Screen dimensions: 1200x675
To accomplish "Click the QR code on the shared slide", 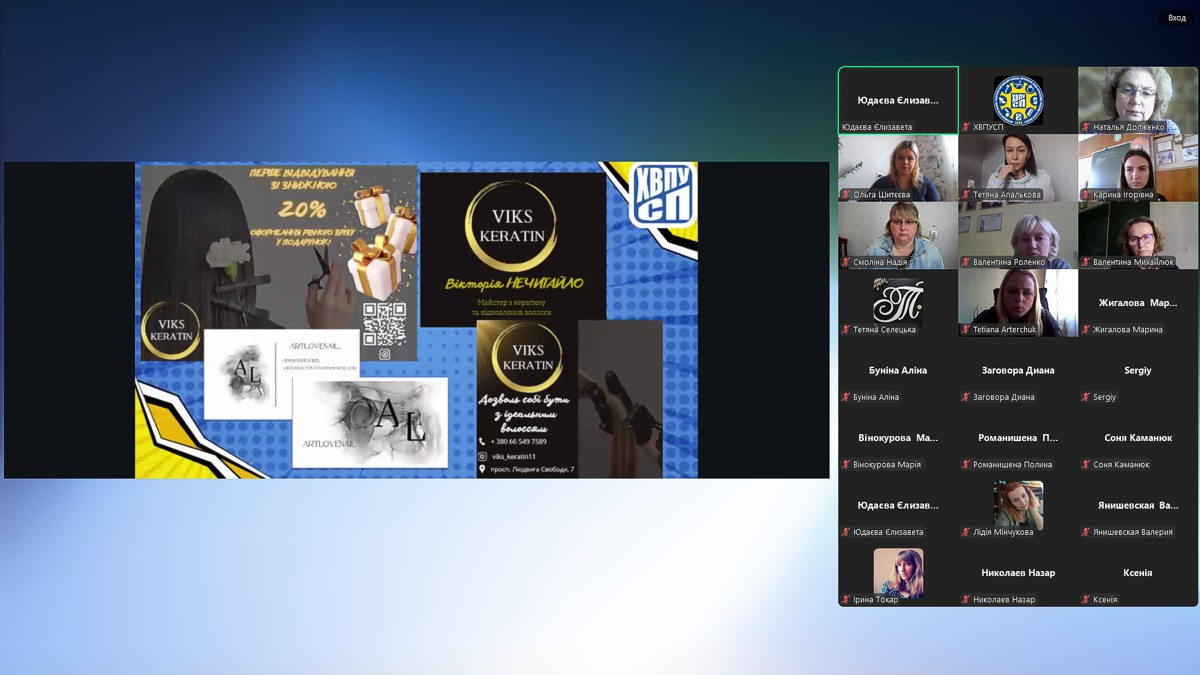I will coord(385,323).
